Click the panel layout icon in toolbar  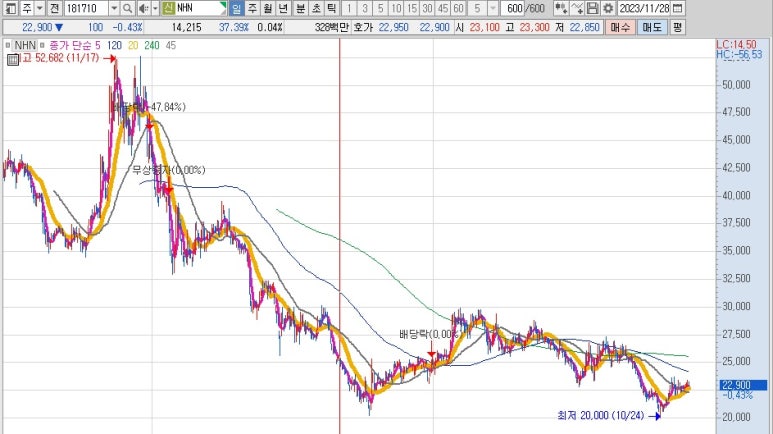coord(10,8)
